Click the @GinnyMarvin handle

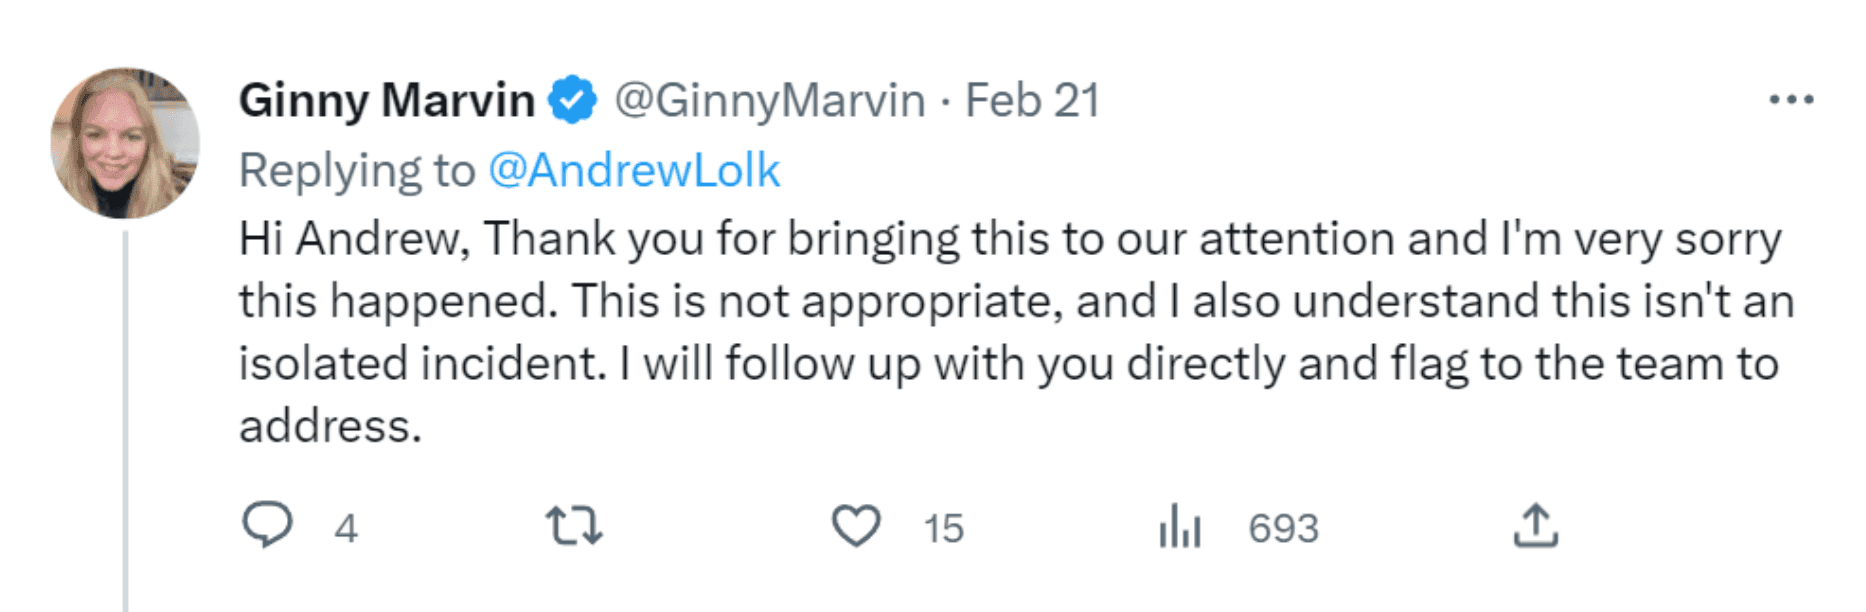[770, 100]
